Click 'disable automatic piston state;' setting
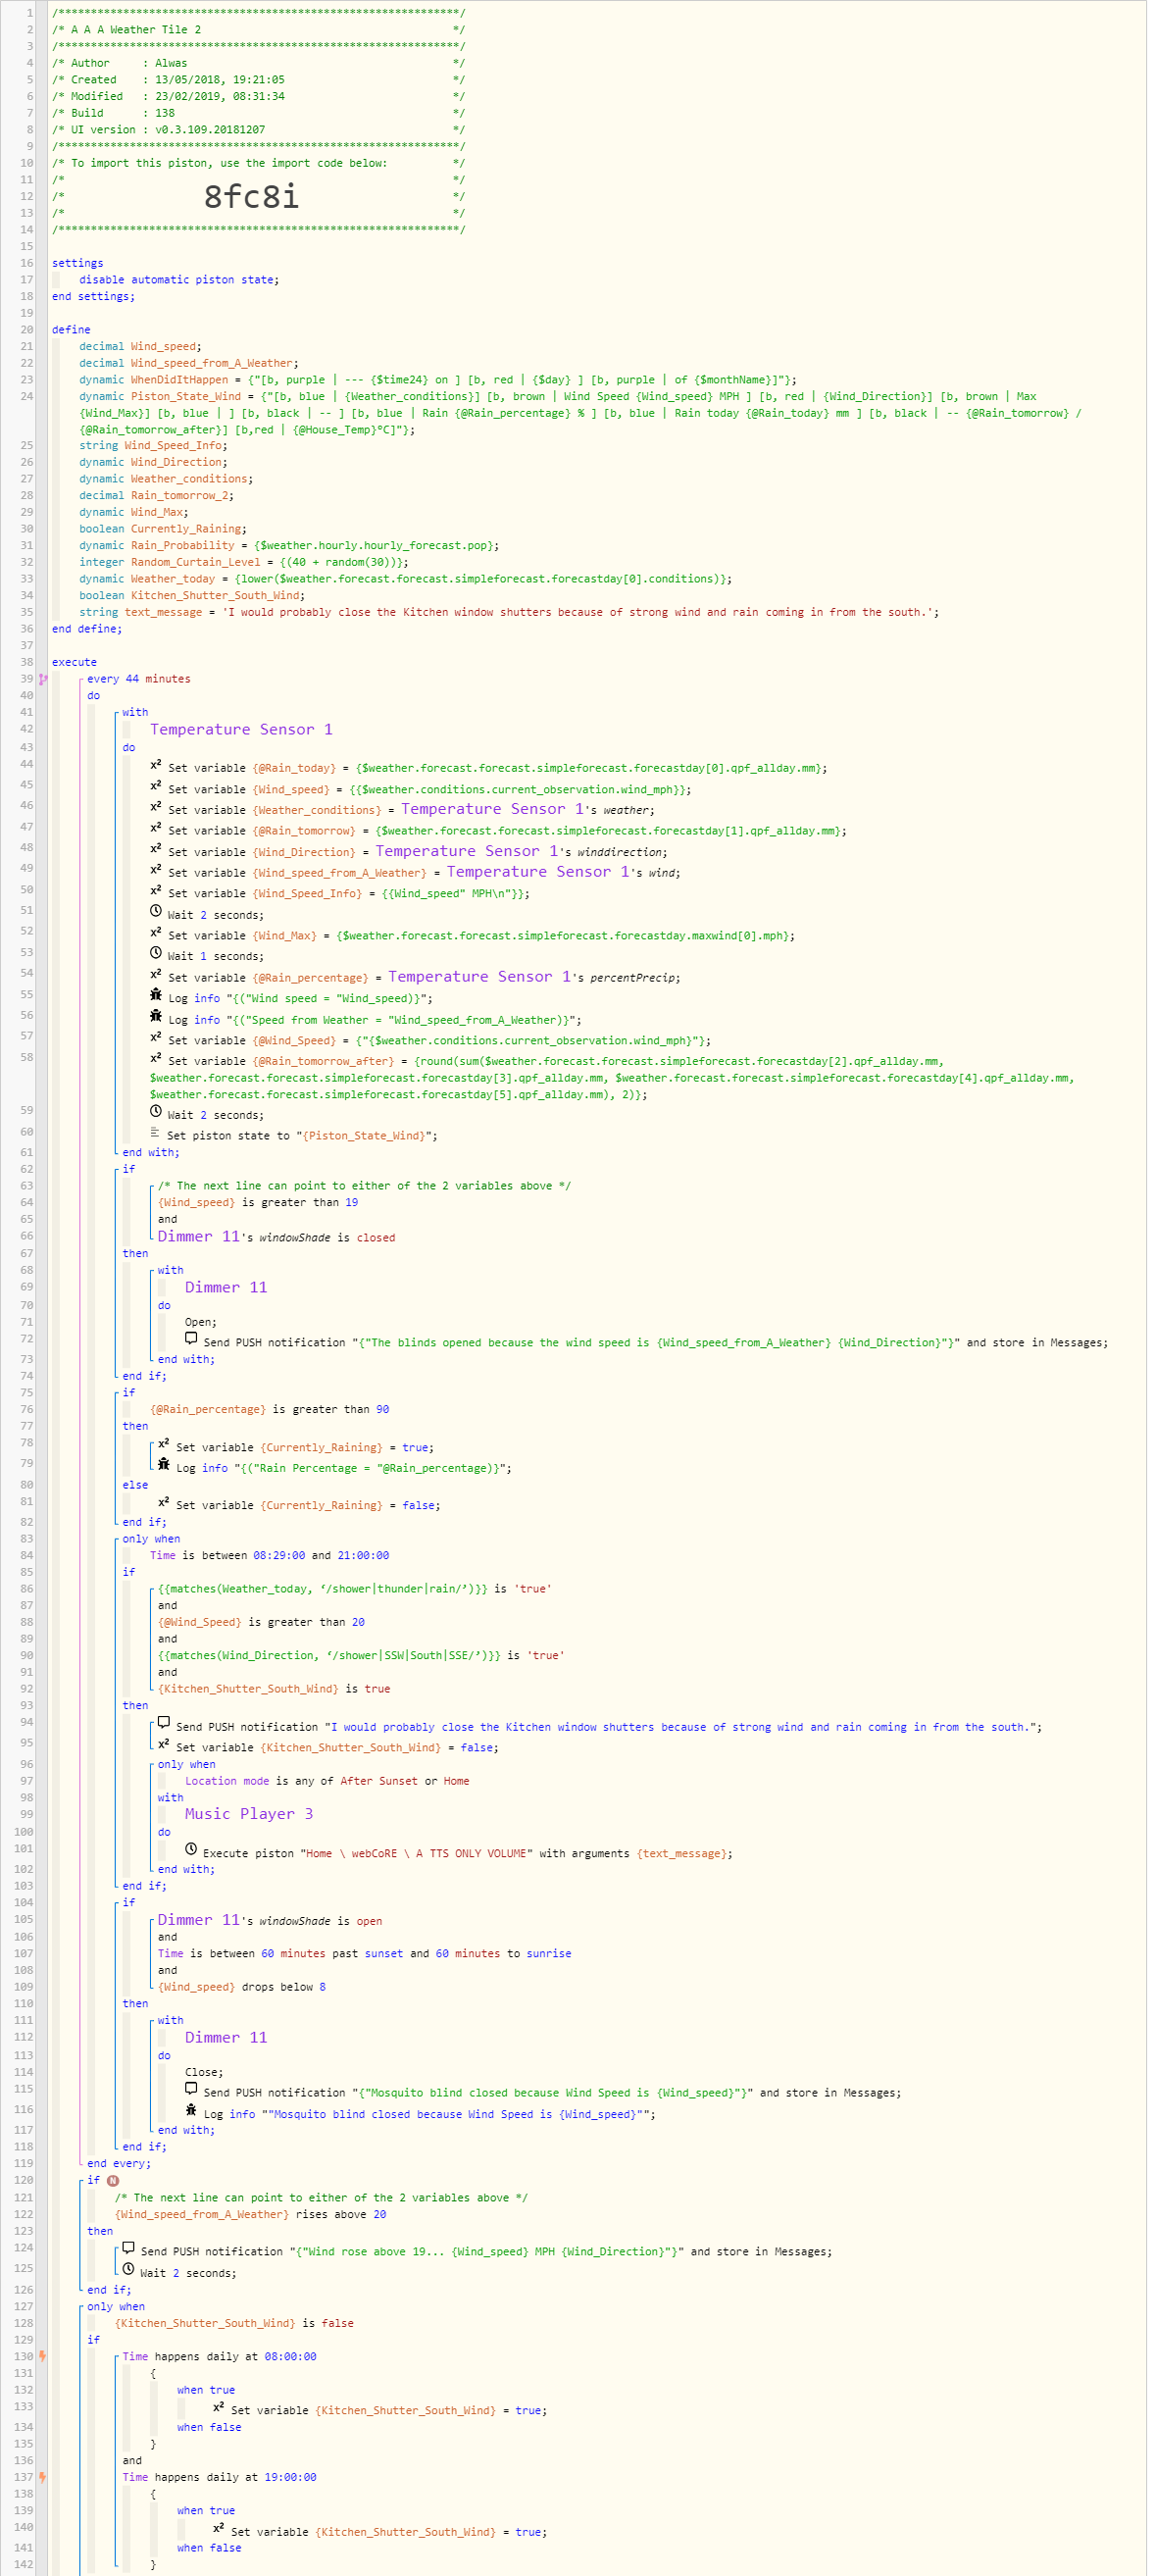Viewport: 1155px width, 2576px height. (x=180, y=280)
